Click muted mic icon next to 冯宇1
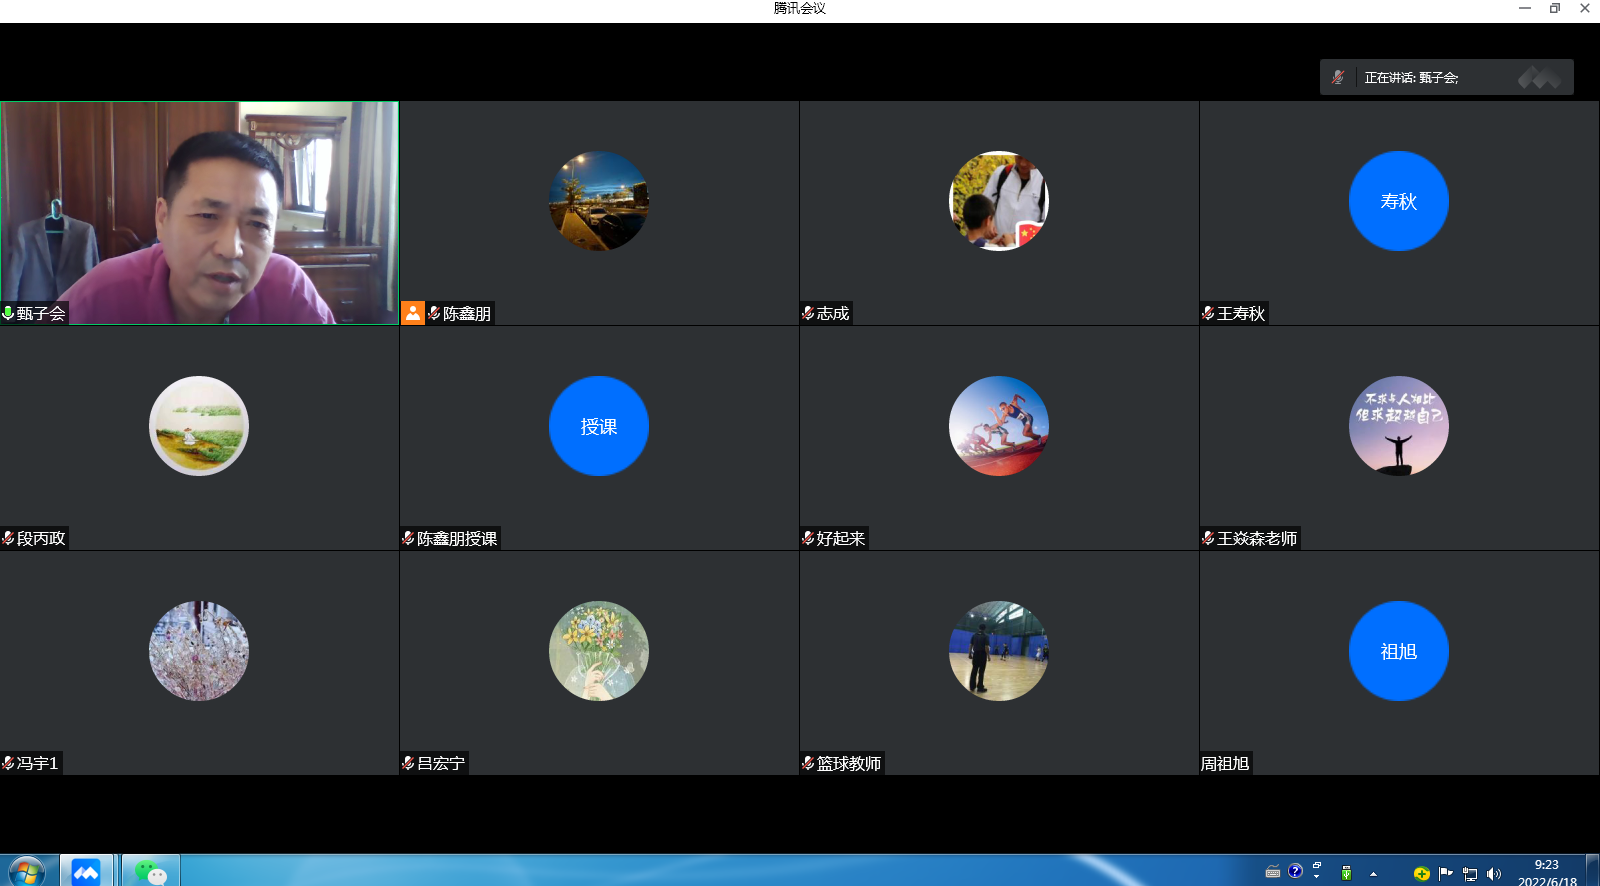This screenshot has height=886, width=1600. click(x=8, y=763)
